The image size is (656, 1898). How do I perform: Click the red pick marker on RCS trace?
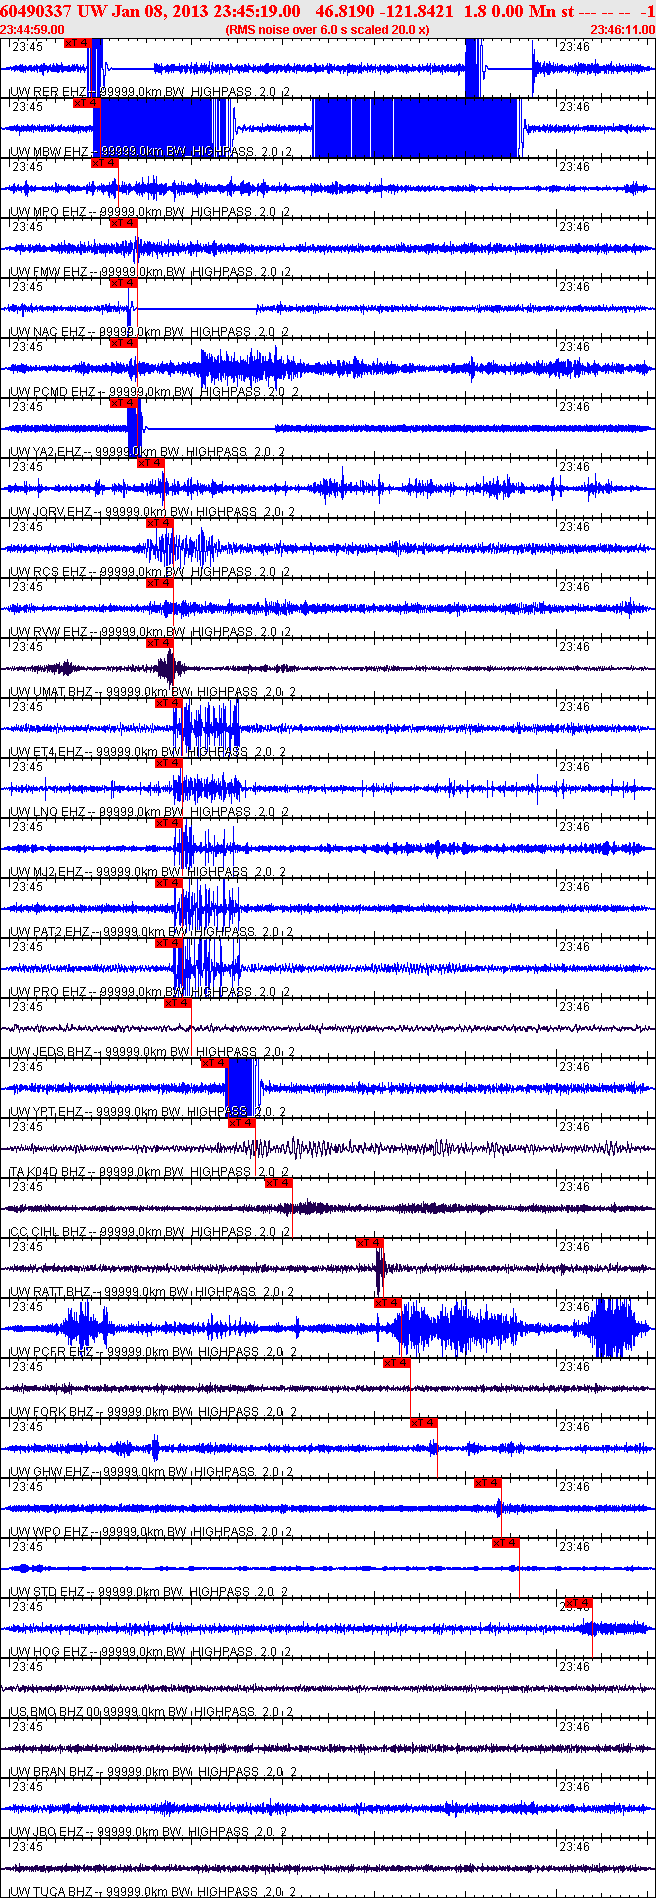pos(160,523)
